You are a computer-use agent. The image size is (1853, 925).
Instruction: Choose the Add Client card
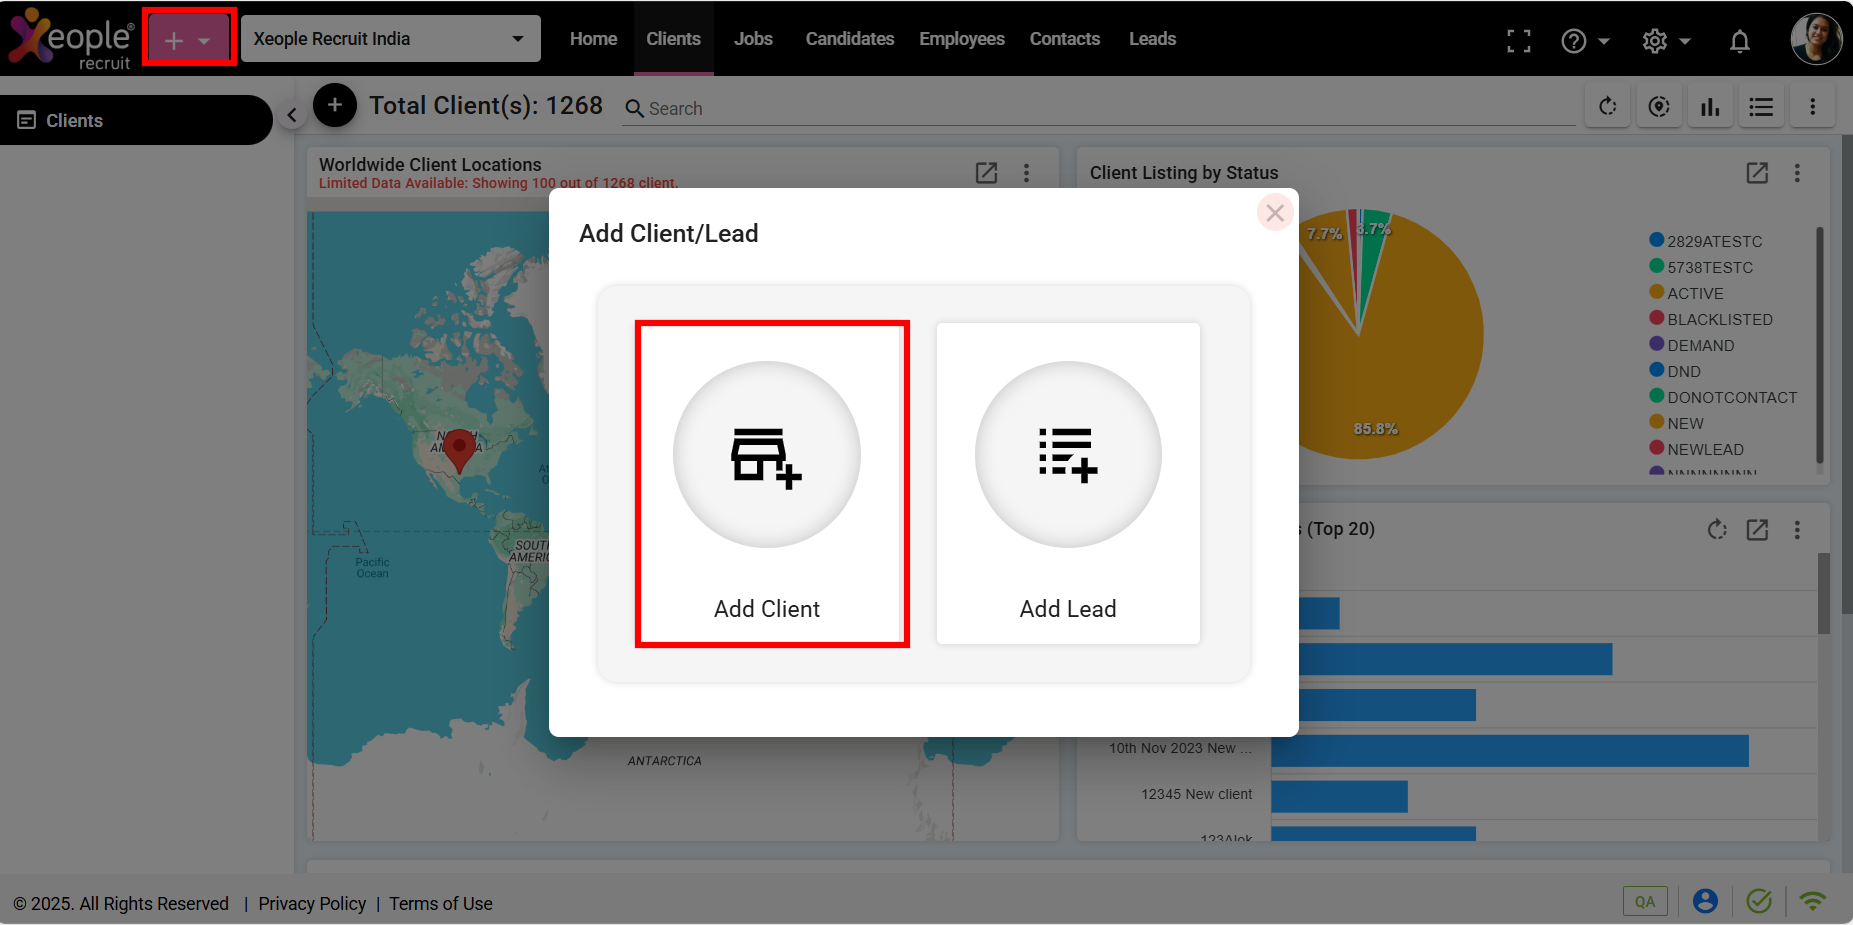click(x=767, y=483)
